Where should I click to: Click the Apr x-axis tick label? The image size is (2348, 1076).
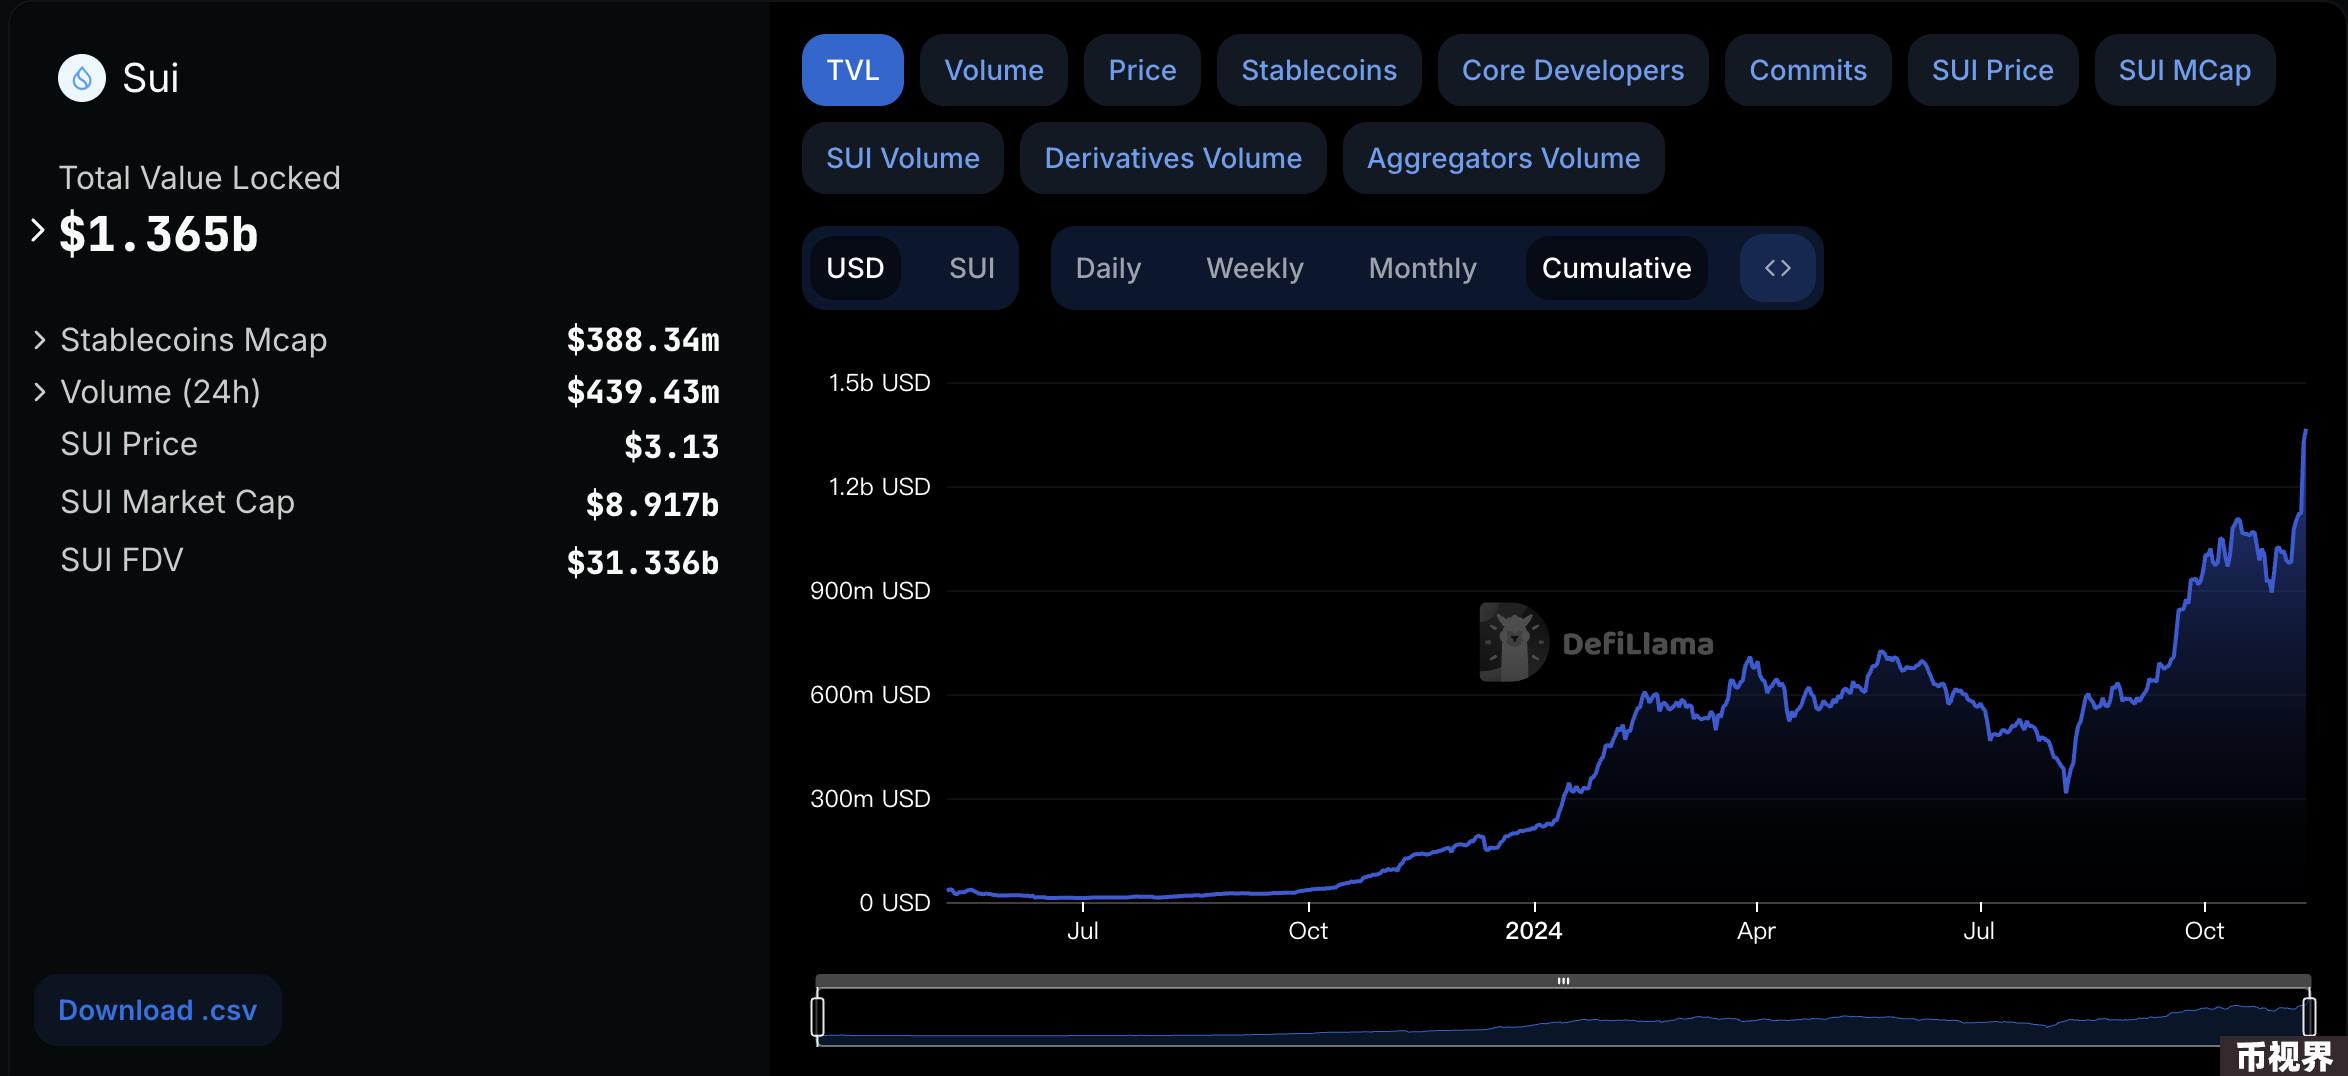tap(1756, 931)
